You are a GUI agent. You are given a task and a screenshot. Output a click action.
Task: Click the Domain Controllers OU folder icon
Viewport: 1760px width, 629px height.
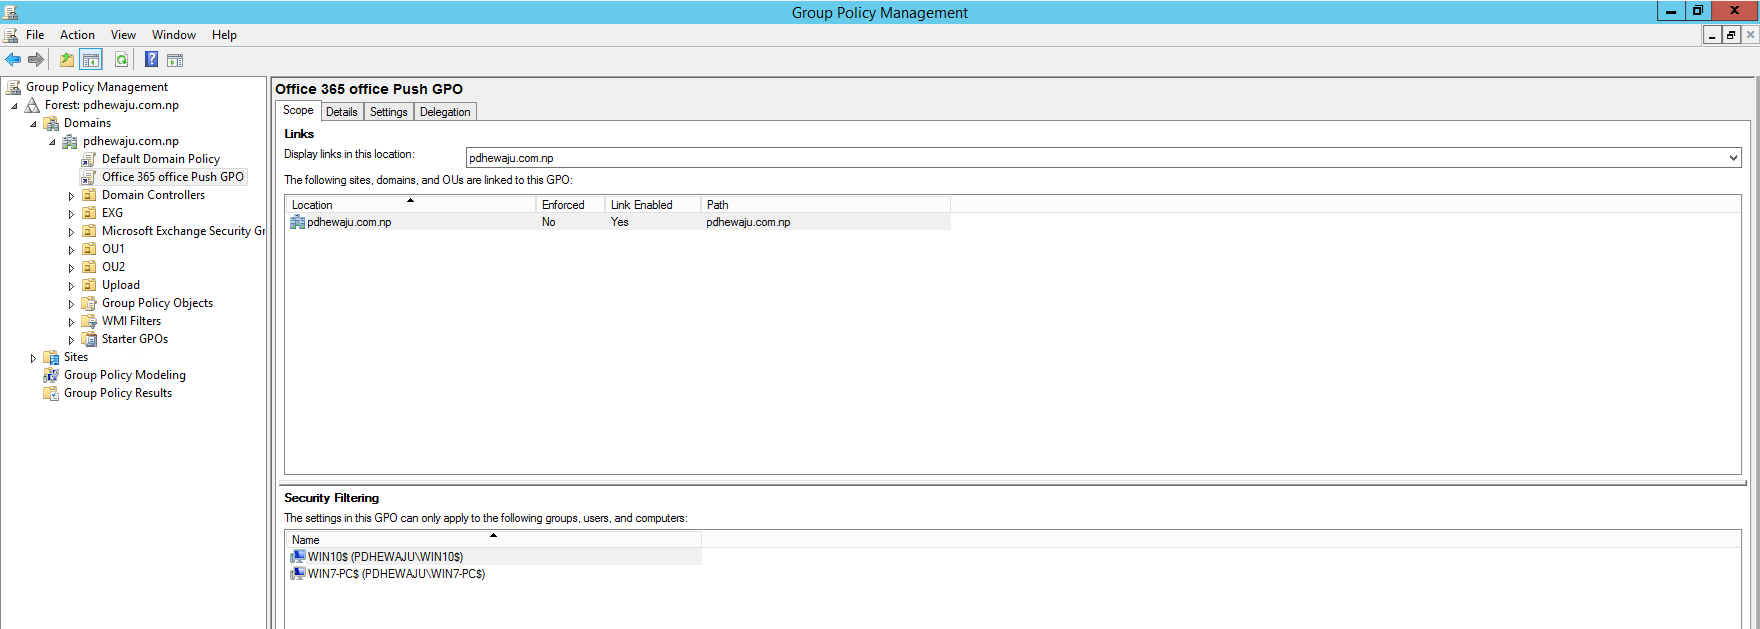(x=89, y=195)
